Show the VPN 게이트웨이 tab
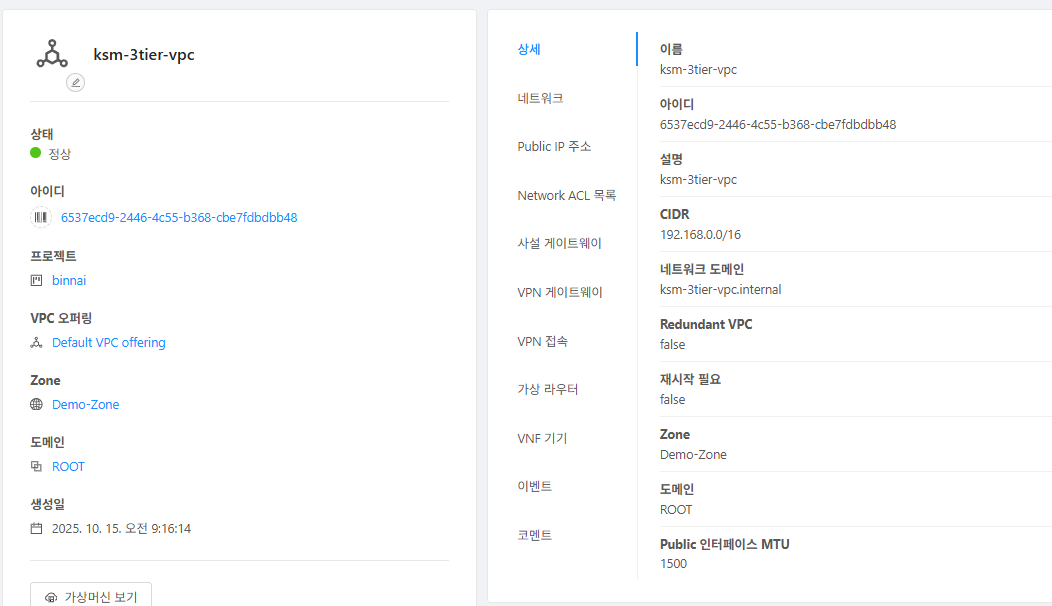The width and height of the screenshot is (1052, 606). (x=560, y=293)
